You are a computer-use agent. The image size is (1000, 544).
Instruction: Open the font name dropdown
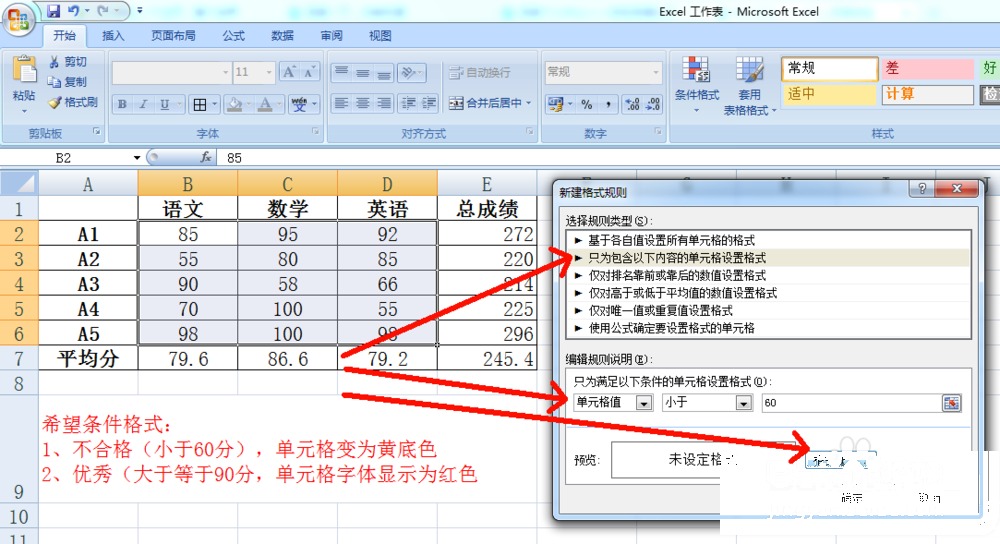pyautogui.click(x=225, y=72)
